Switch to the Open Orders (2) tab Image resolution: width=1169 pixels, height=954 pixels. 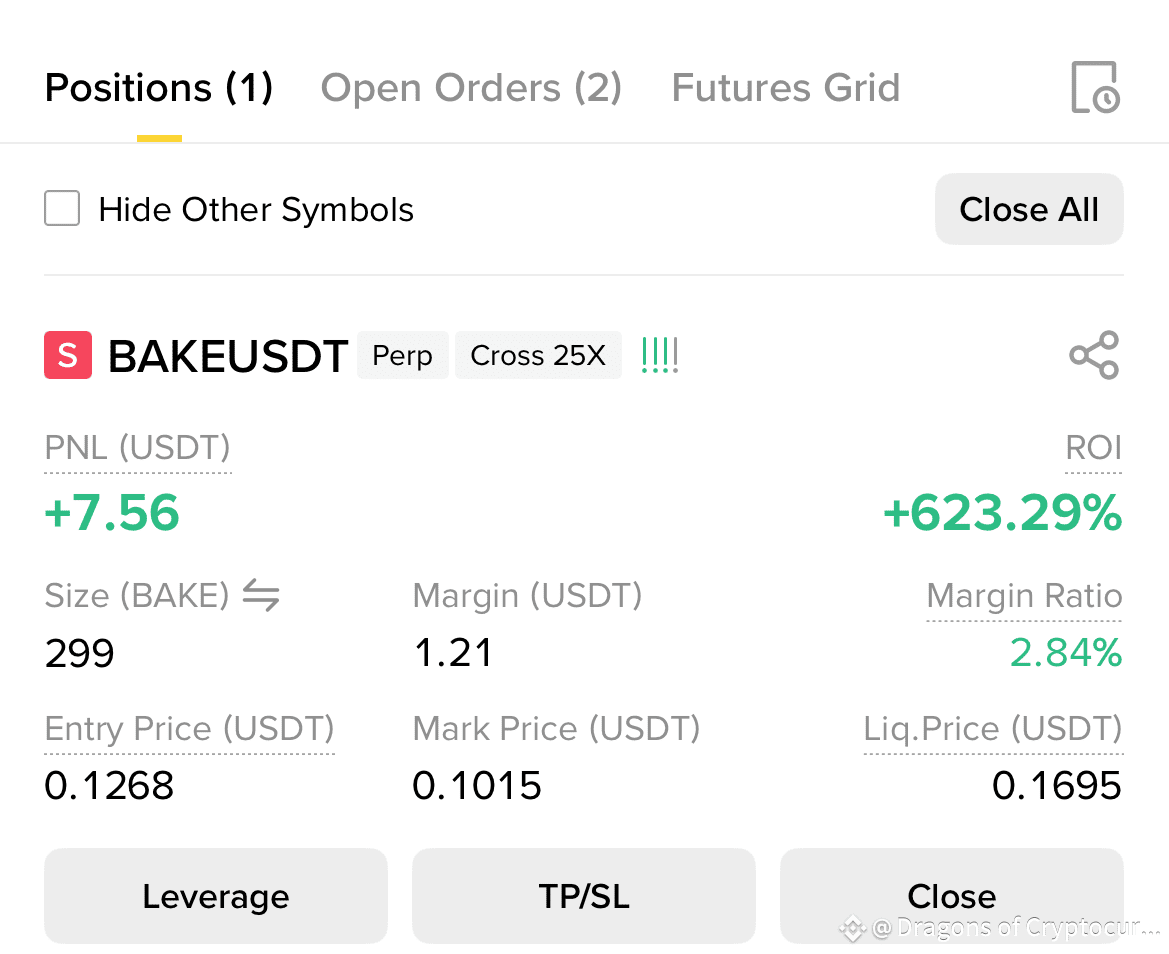coord(471,88)
